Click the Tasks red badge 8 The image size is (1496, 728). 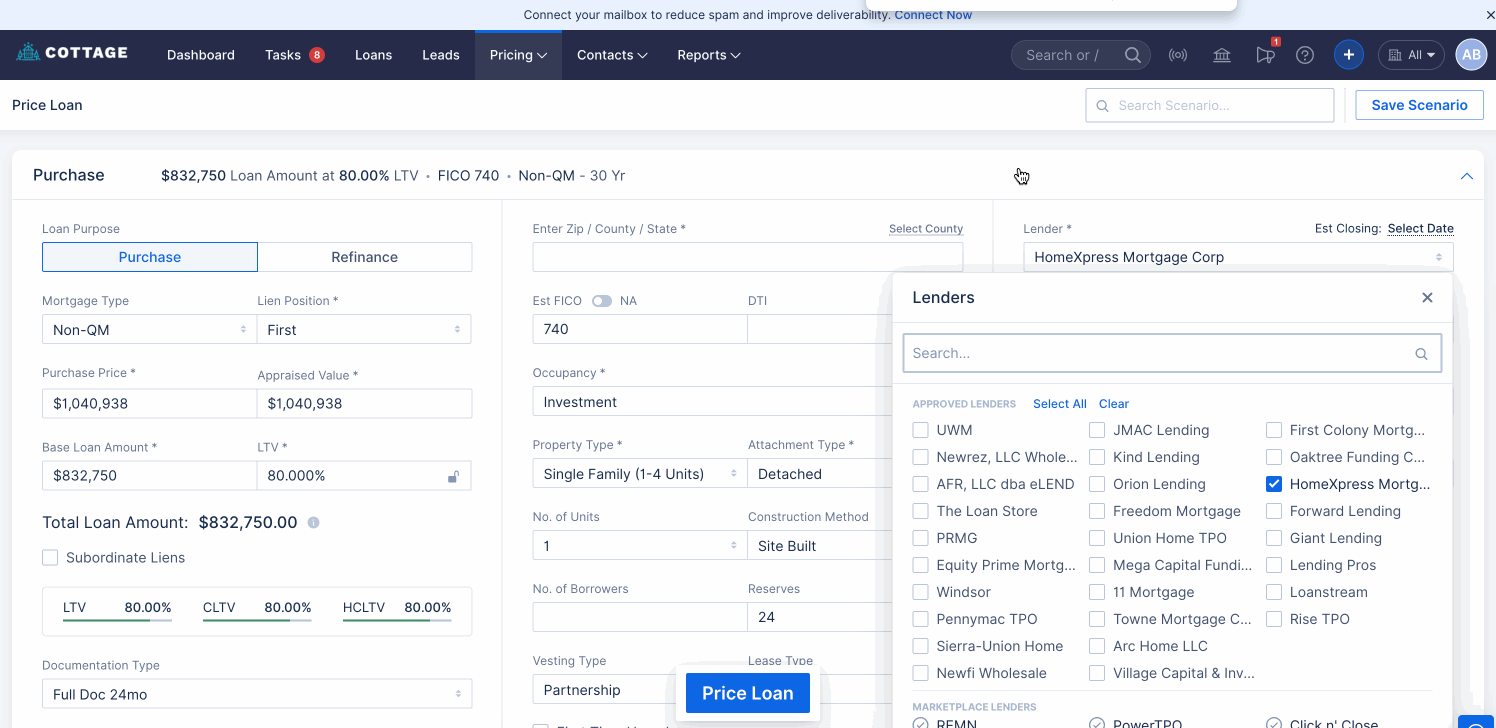(x=317, y=55)
